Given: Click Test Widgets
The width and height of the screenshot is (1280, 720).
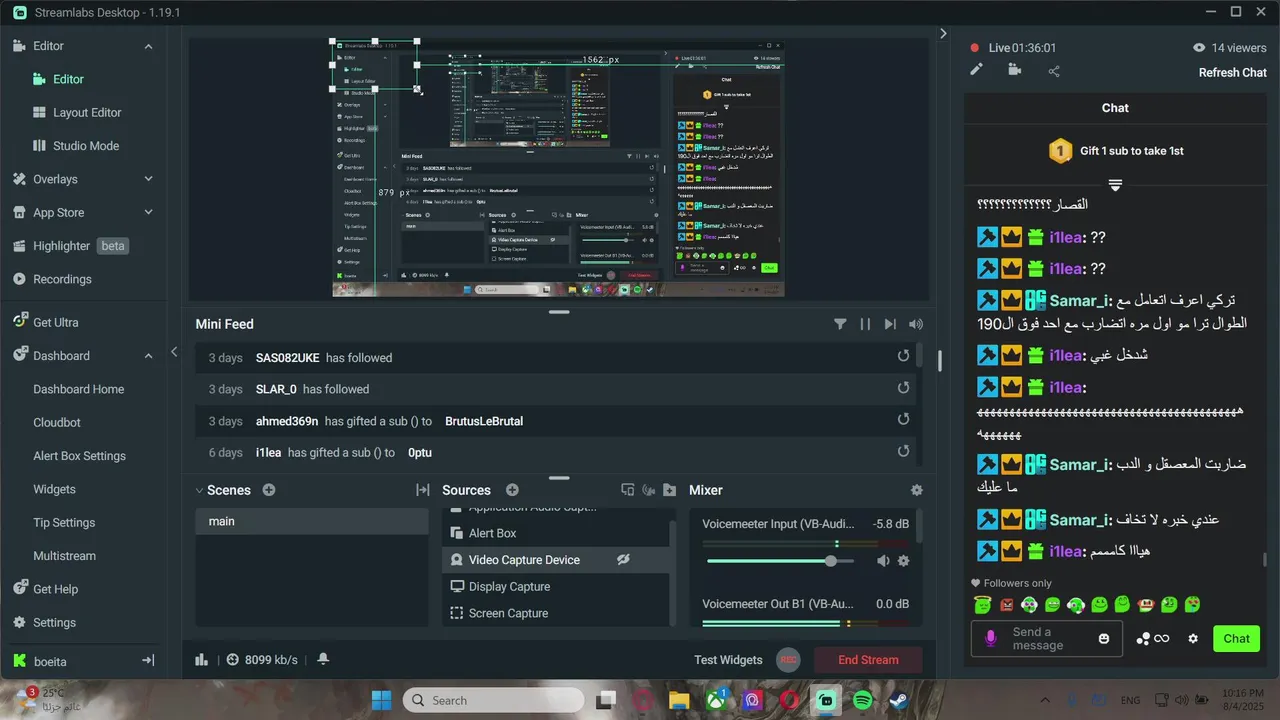Looking at the screenshot, I should (728, 660).
